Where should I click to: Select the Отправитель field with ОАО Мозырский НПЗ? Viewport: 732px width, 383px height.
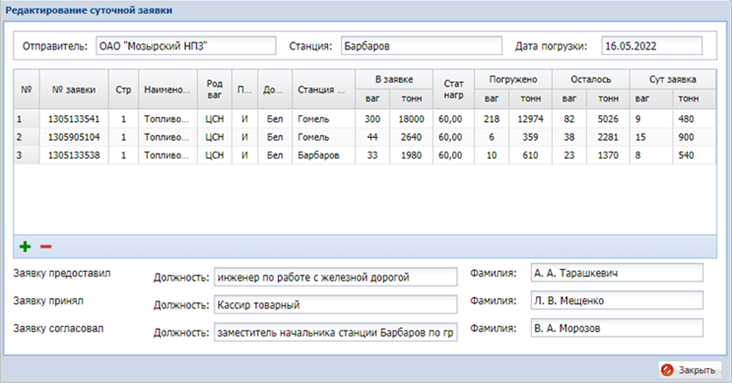click(186, 46)
